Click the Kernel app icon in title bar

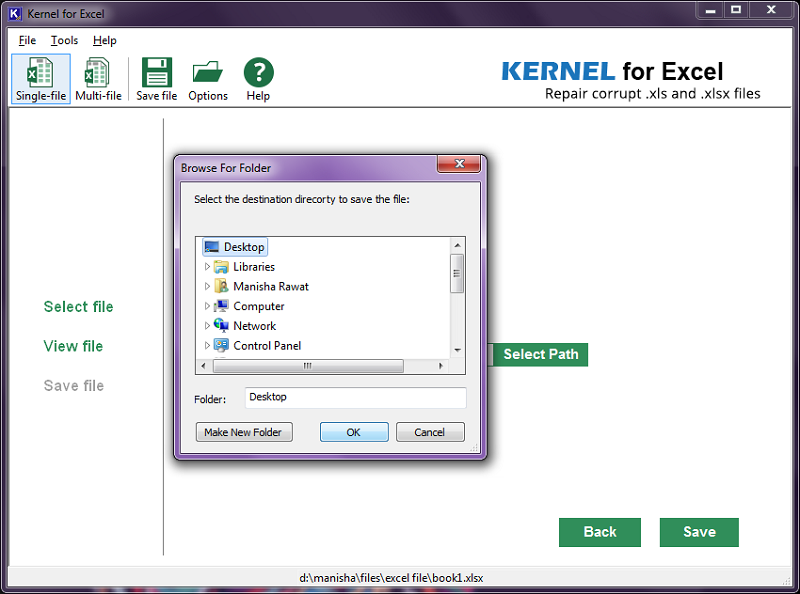click(x=15, y=14)
